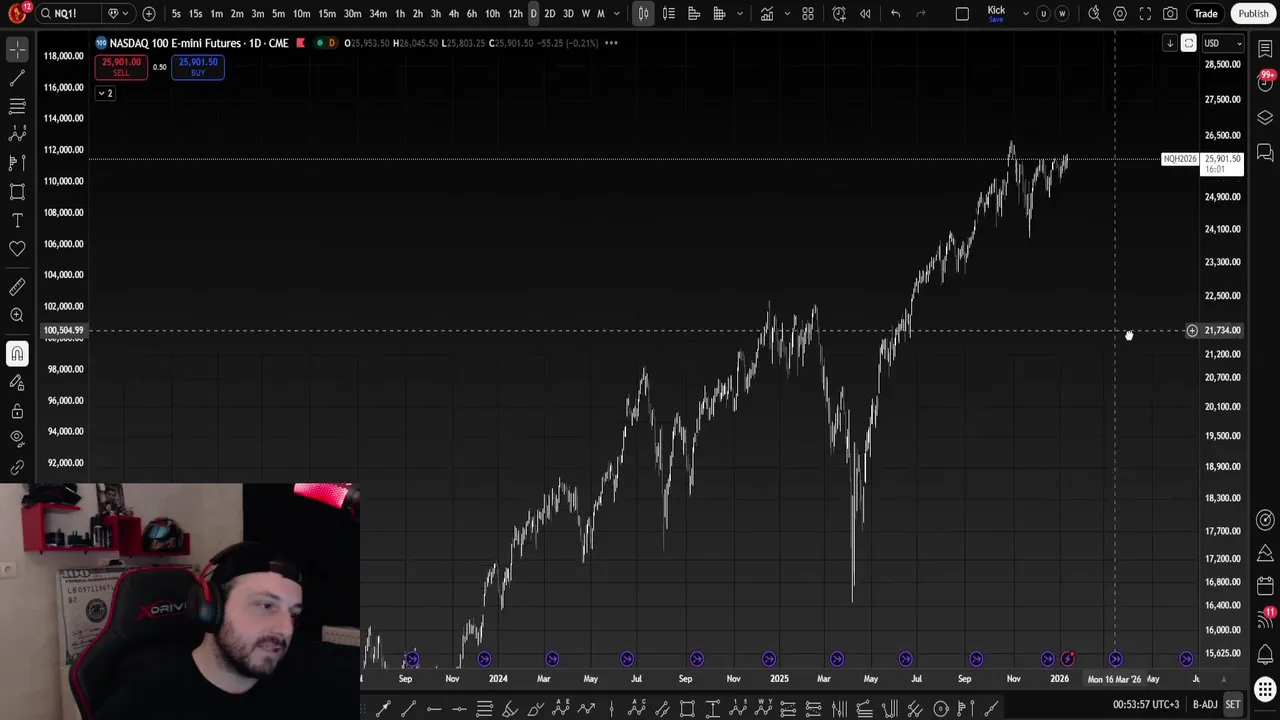Open the candlestick chart type selector
The image size is (1280, 720).
643,14
